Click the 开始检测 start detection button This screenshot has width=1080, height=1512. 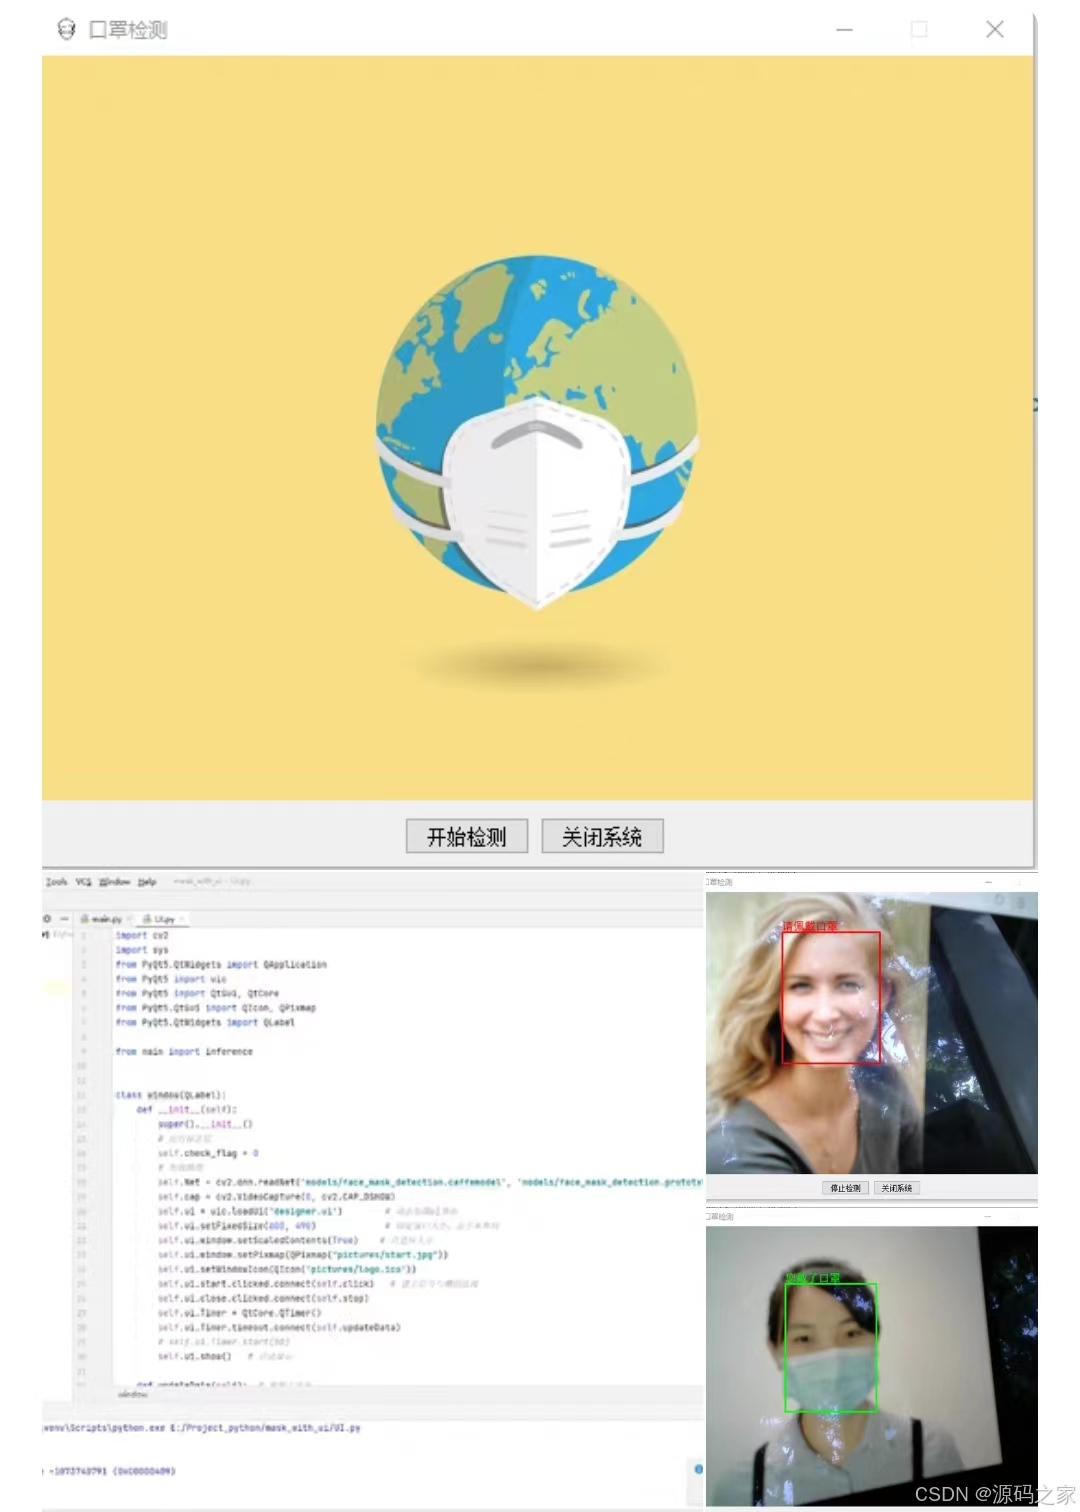pos(466,837)
